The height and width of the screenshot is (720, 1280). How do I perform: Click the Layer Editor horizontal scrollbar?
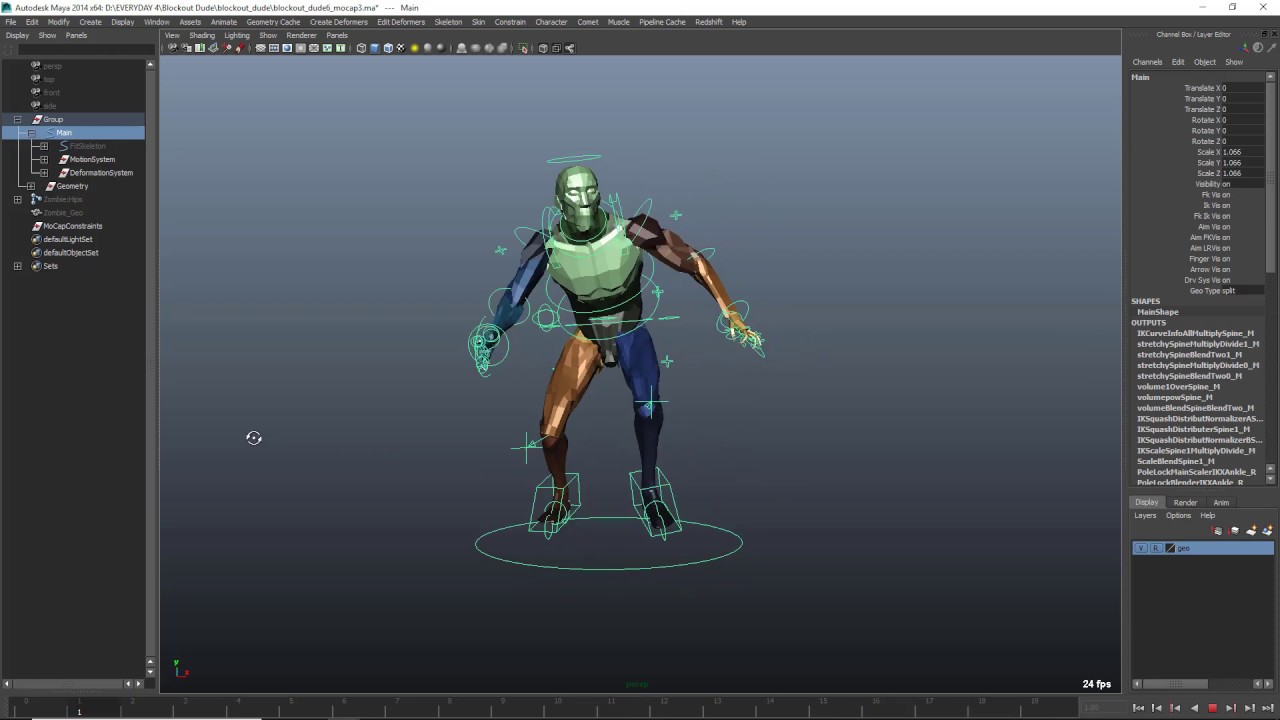1175,684
